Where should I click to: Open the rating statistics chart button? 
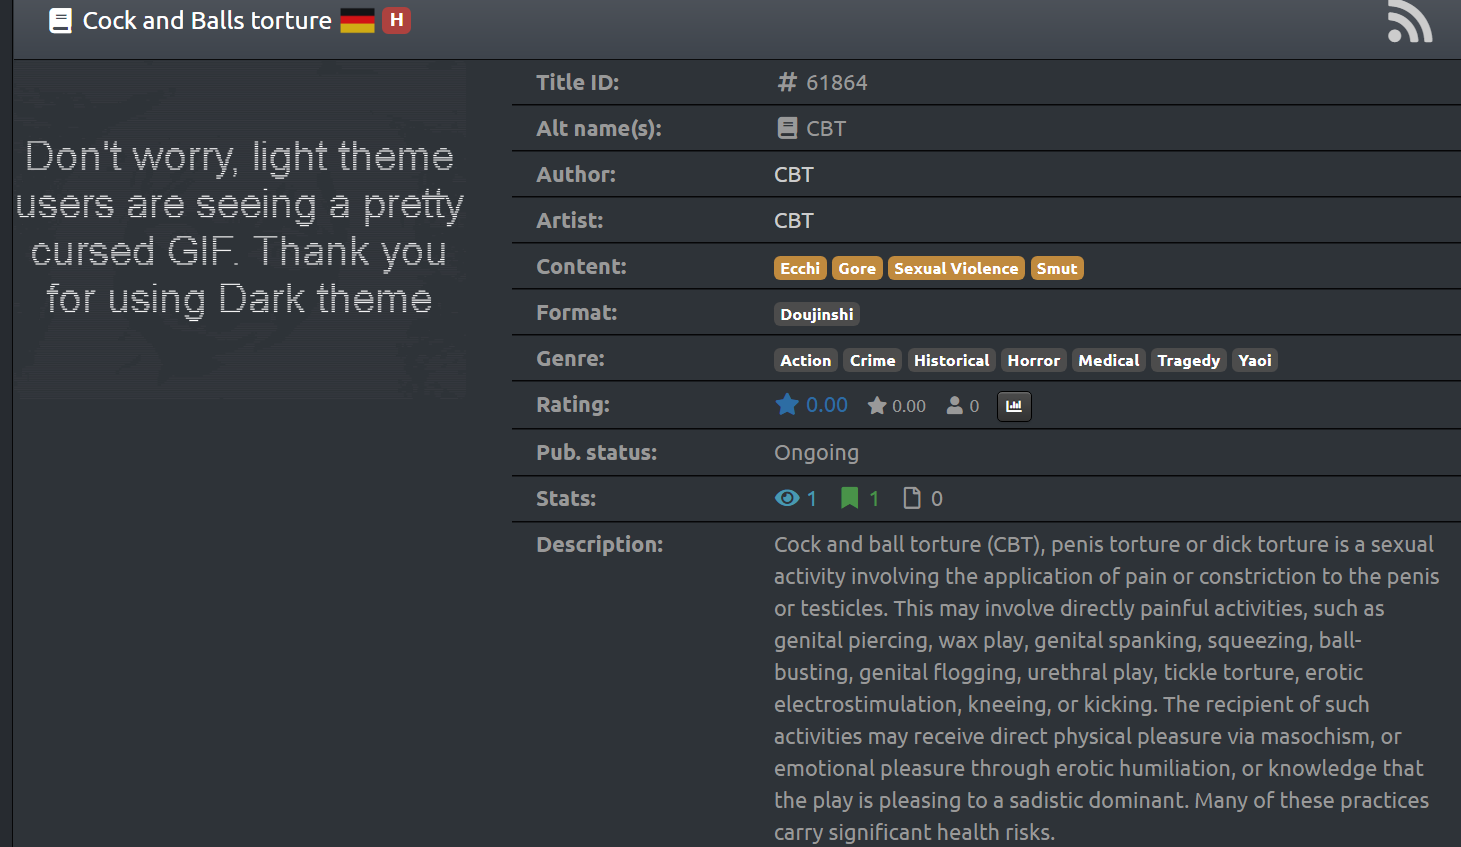[1014, 406]
